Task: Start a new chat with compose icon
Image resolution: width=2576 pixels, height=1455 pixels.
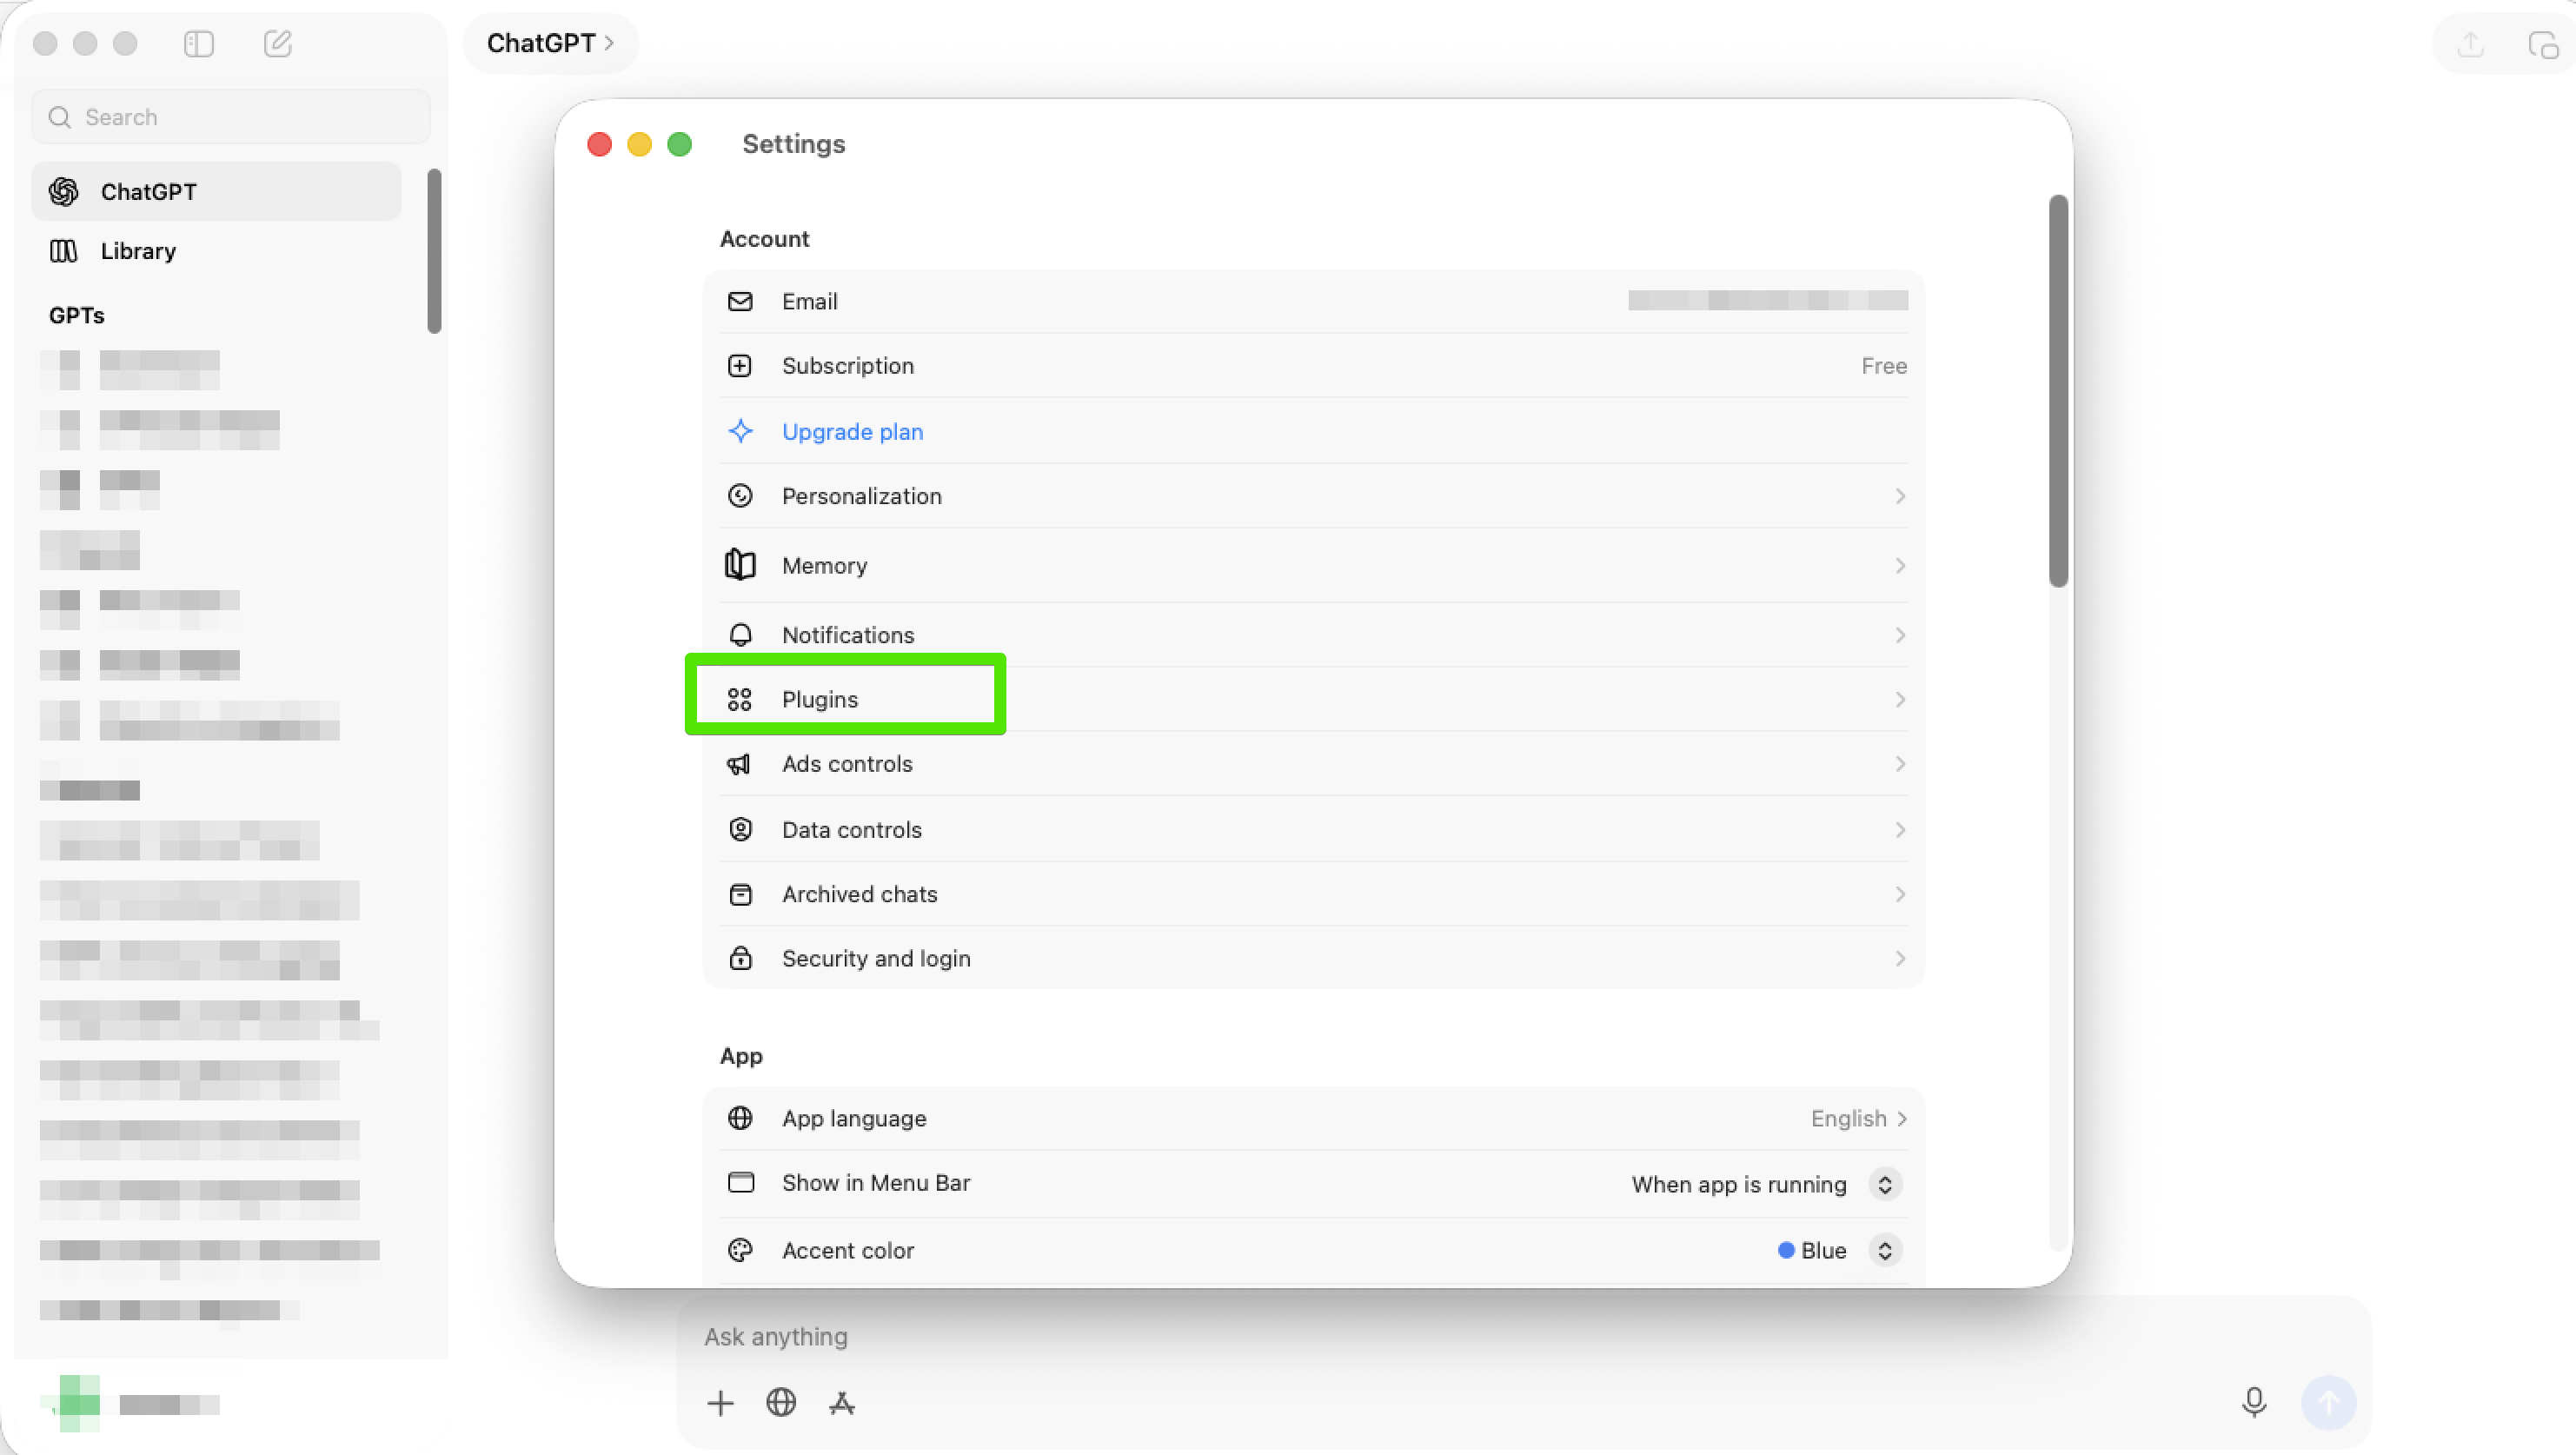Action: click(278, 43)
